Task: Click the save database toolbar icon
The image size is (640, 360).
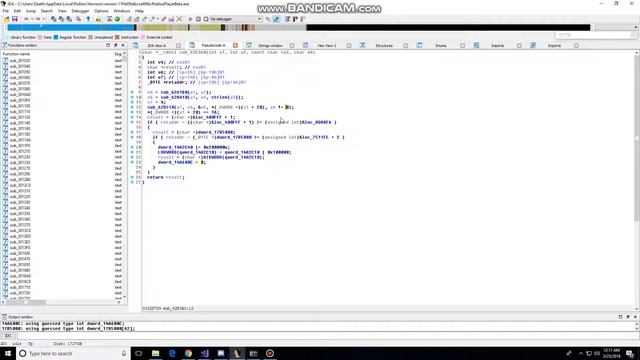Action: click(15, 19)
